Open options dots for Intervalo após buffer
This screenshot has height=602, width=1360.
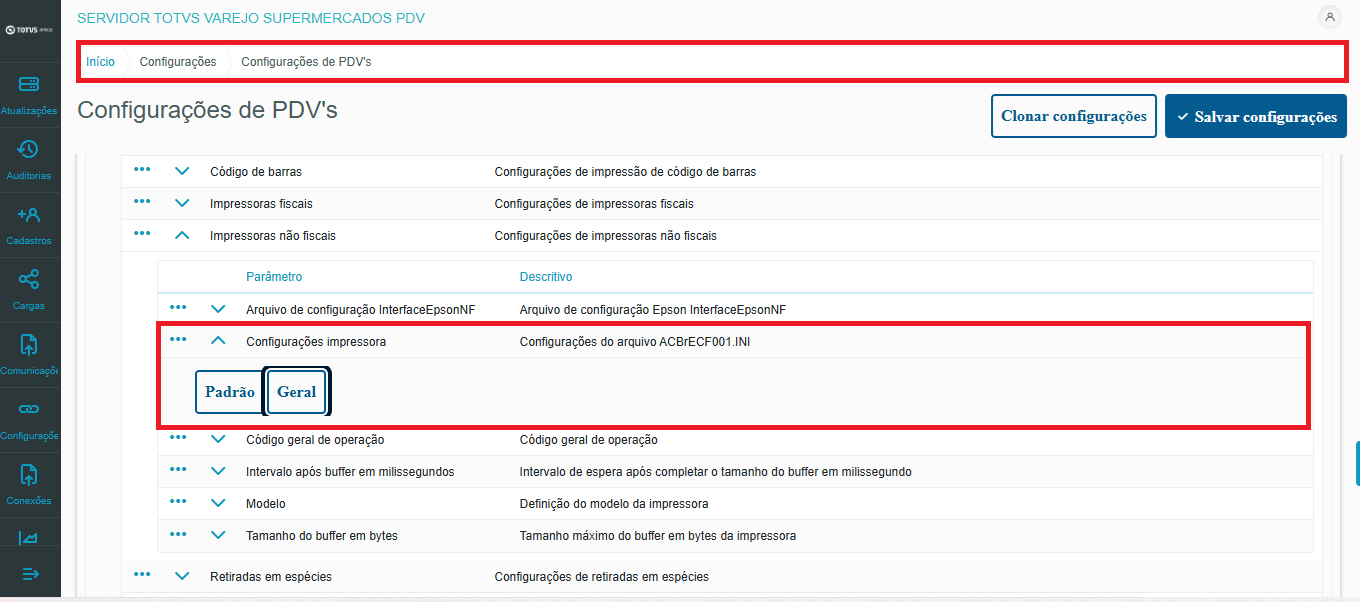[x=178, y=470]
